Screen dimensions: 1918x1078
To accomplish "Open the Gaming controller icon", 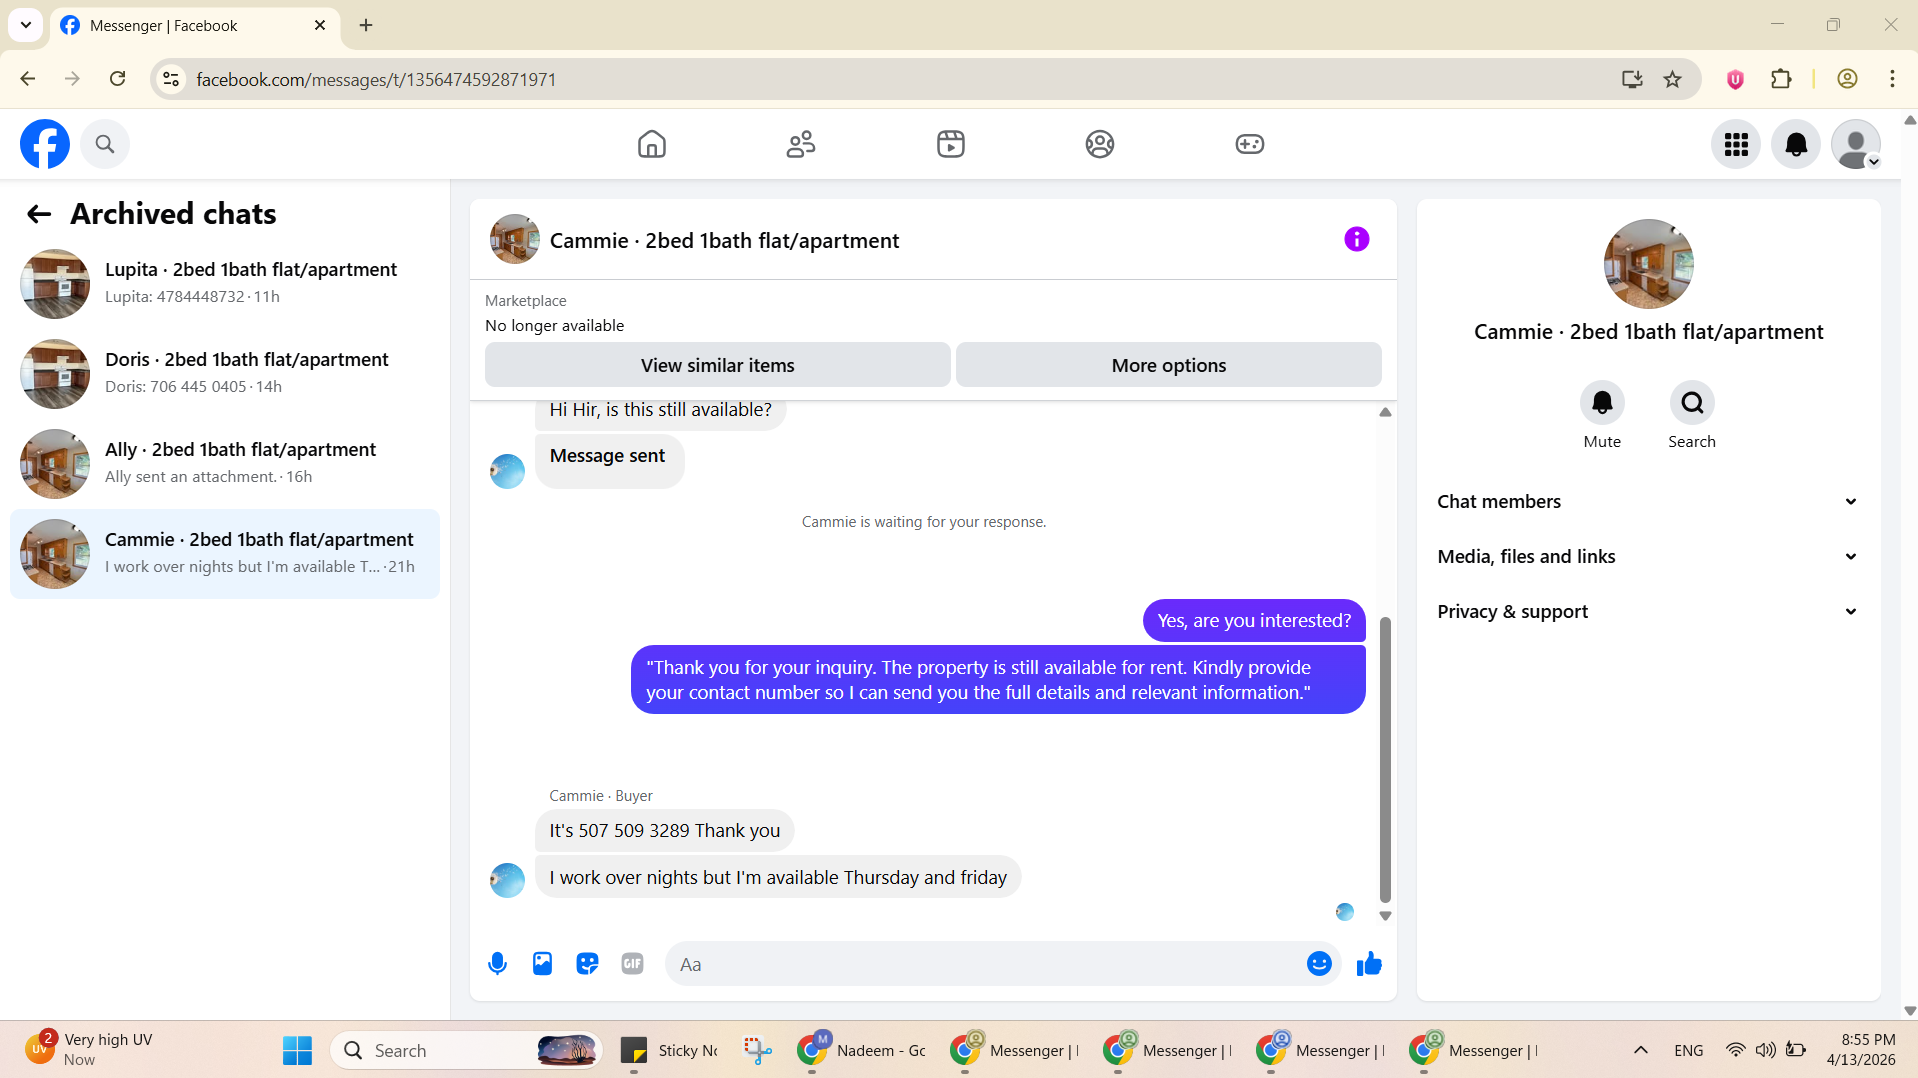I will [1250, 144].
